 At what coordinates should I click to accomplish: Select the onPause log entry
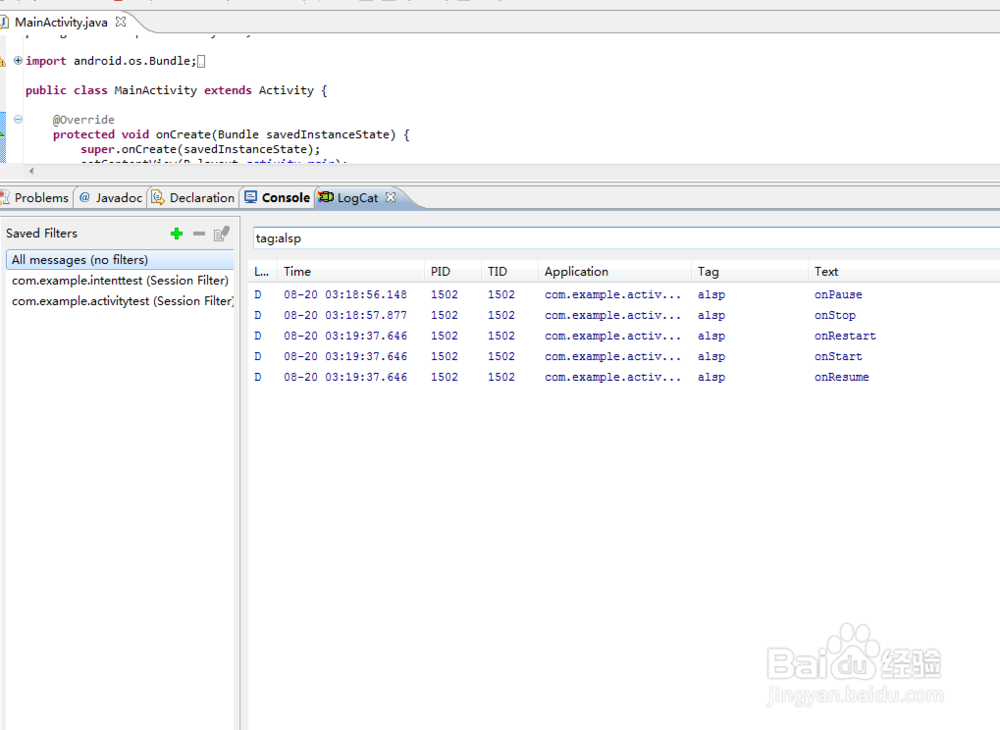tap(625, 295)
